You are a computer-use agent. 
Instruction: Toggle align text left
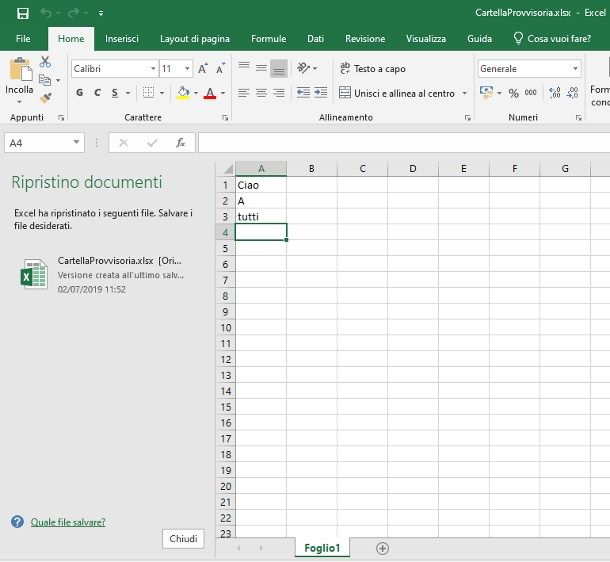244,93
